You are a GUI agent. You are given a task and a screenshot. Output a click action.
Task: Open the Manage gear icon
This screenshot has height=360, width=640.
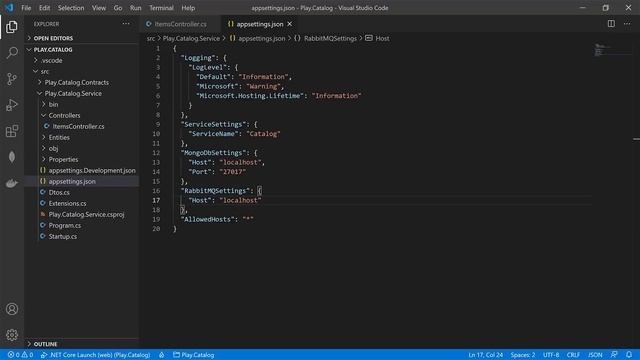(x=12, y=335)
